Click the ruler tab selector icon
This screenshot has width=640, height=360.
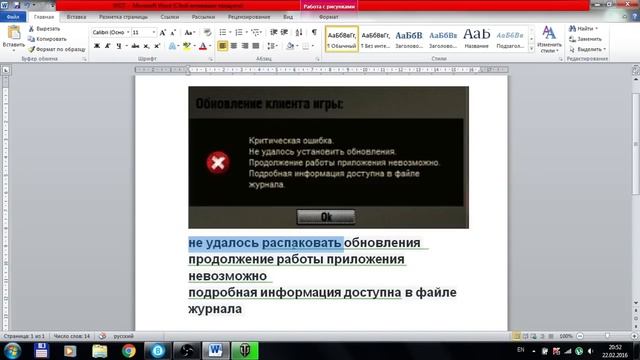[6, 70]
